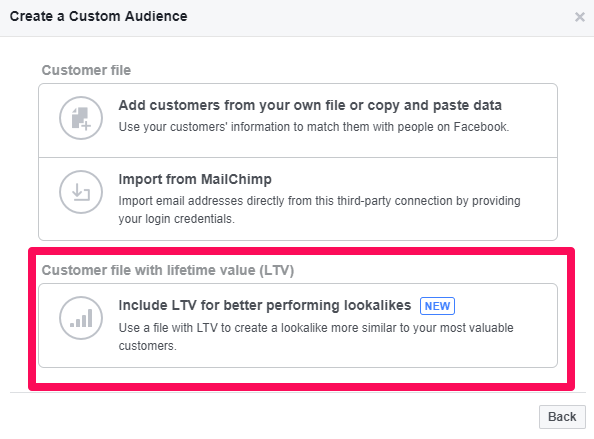Select Add customers from your own file
This screenshot has height=439, width=594.
[310, 105]
